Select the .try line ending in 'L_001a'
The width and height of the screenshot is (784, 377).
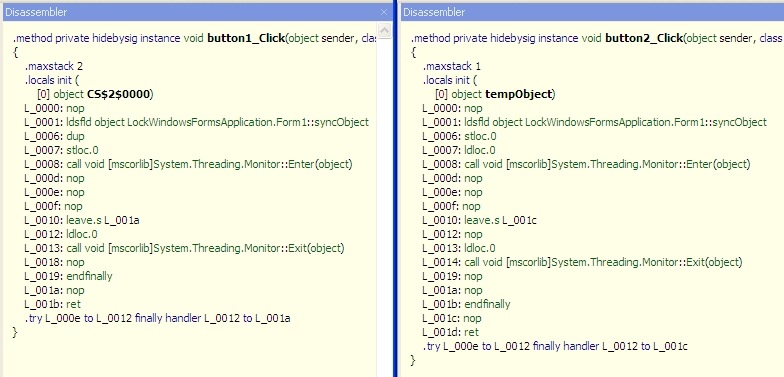[158, 318]
